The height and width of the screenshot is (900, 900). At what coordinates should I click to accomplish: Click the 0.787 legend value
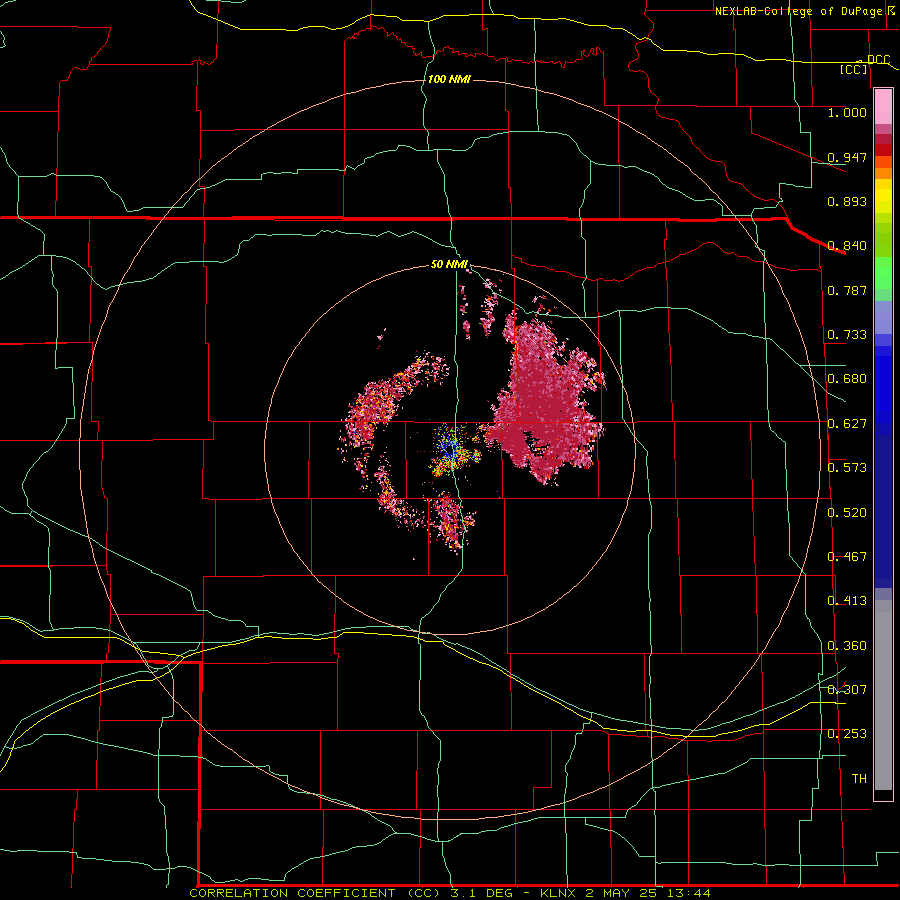click(x=847, y=290)
